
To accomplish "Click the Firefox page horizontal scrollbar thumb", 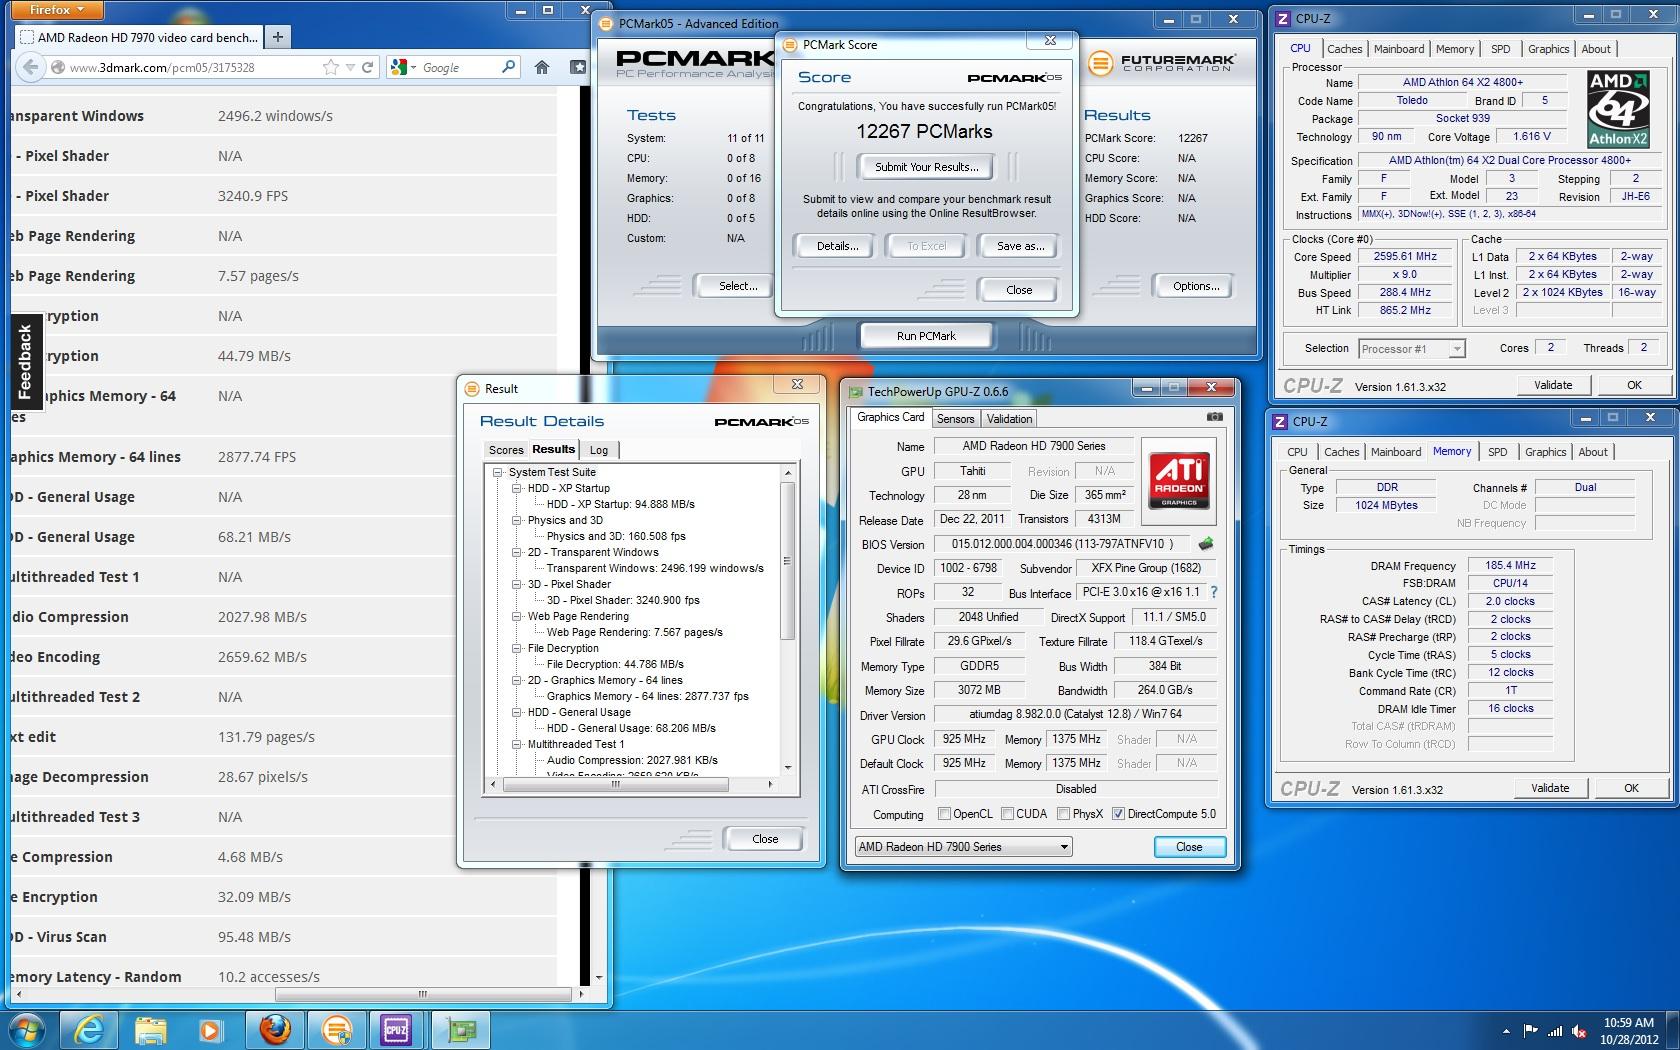I will click(423, 994).
